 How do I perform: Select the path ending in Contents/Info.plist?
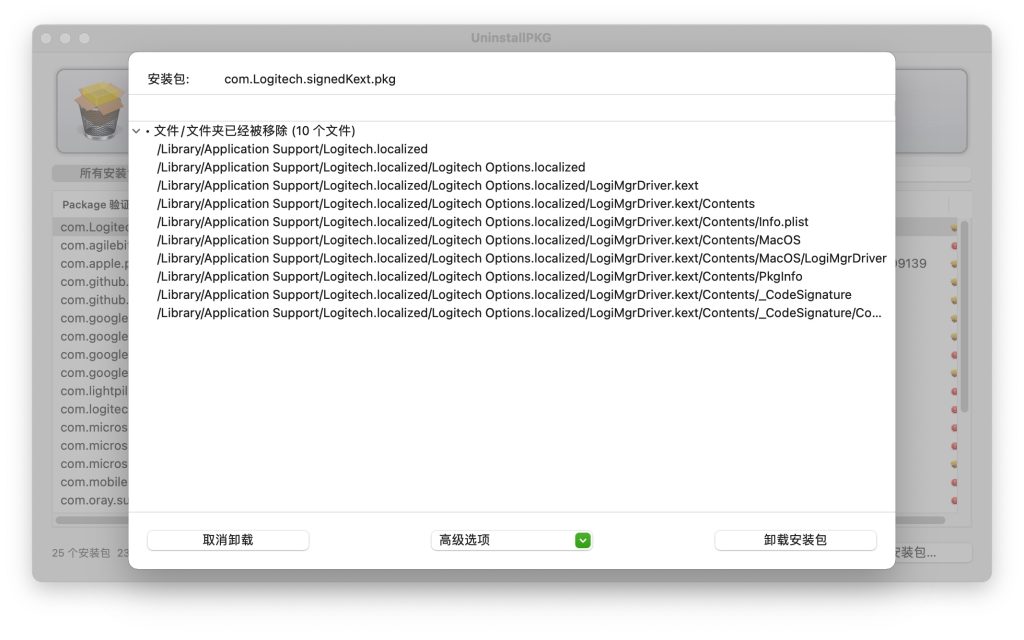483,222
